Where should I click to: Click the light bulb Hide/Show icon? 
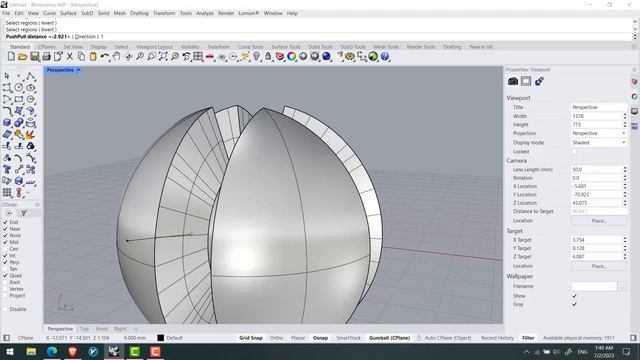(256, 56)
